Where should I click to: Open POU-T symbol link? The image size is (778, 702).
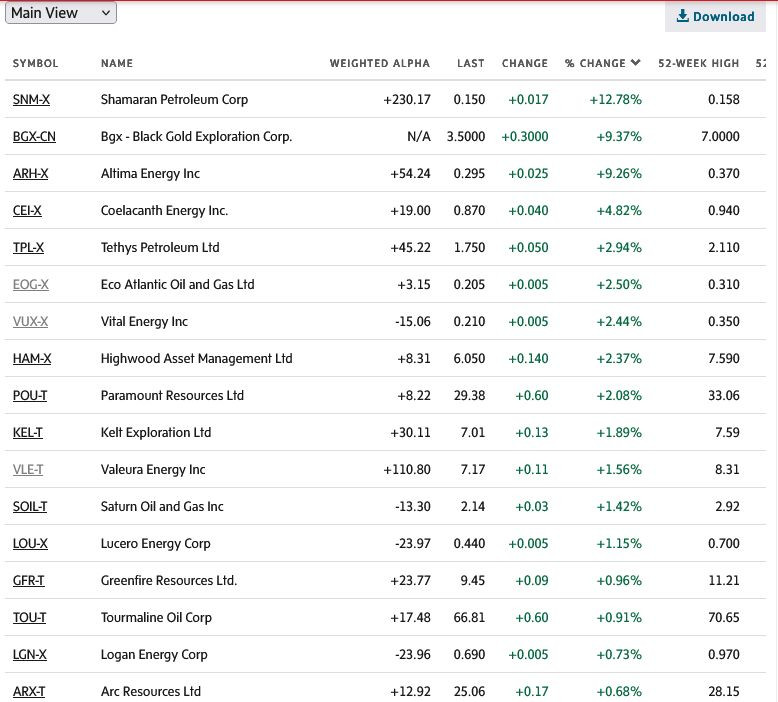30,395
